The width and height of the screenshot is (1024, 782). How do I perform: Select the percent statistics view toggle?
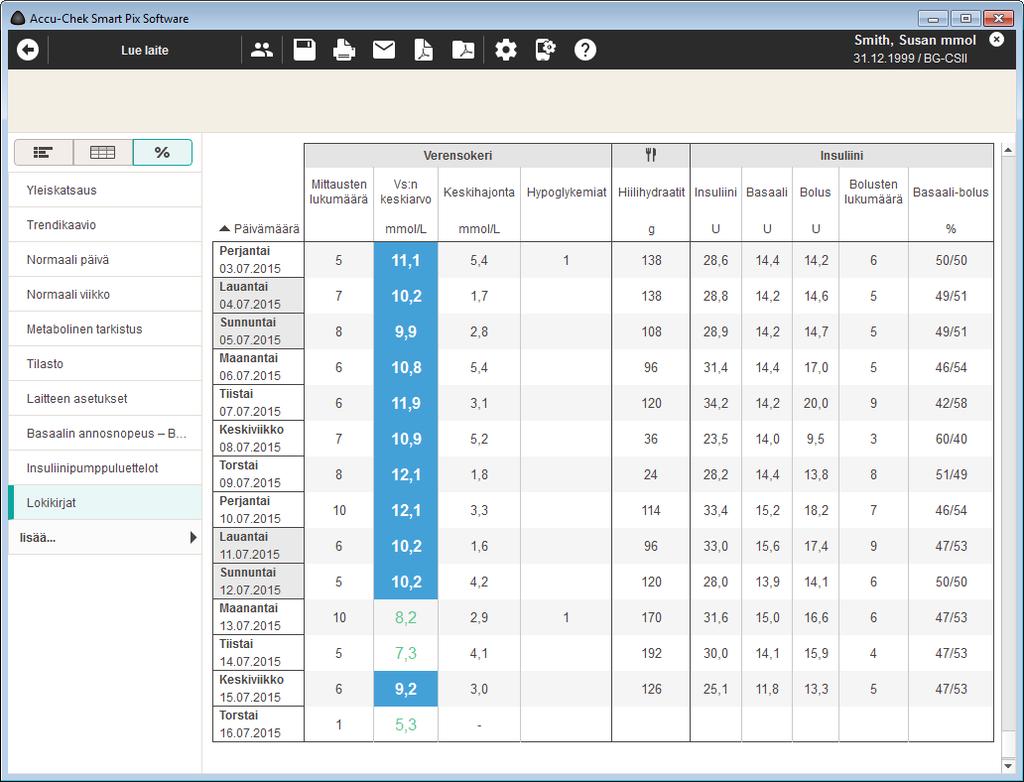[162, 152]
